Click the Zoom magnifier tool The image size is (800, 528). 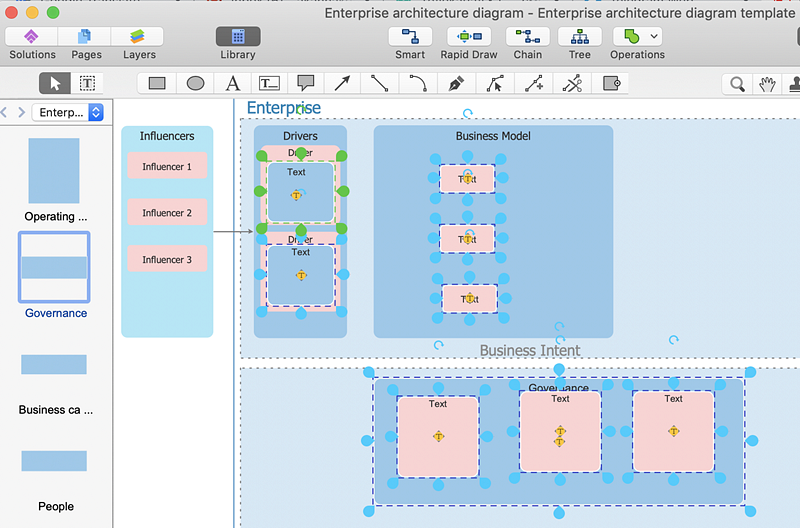[737, 84]
